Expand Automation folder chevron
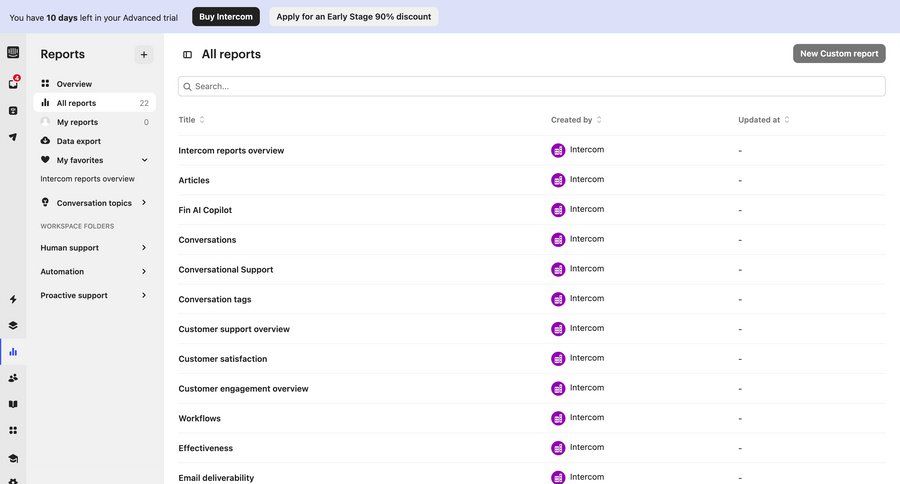This screenshot has width=900, height=484. pos(144,272)
